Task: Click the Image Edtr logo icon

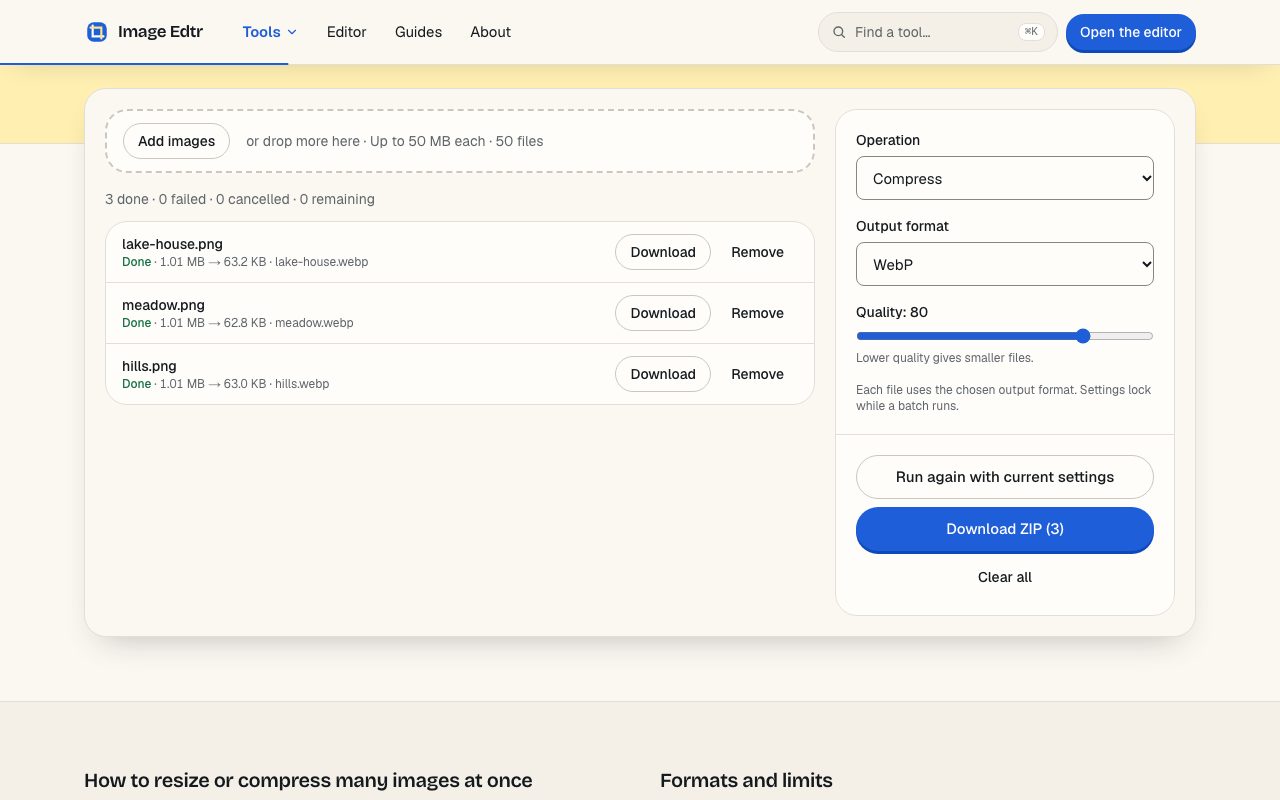Action: pos(97,32)
